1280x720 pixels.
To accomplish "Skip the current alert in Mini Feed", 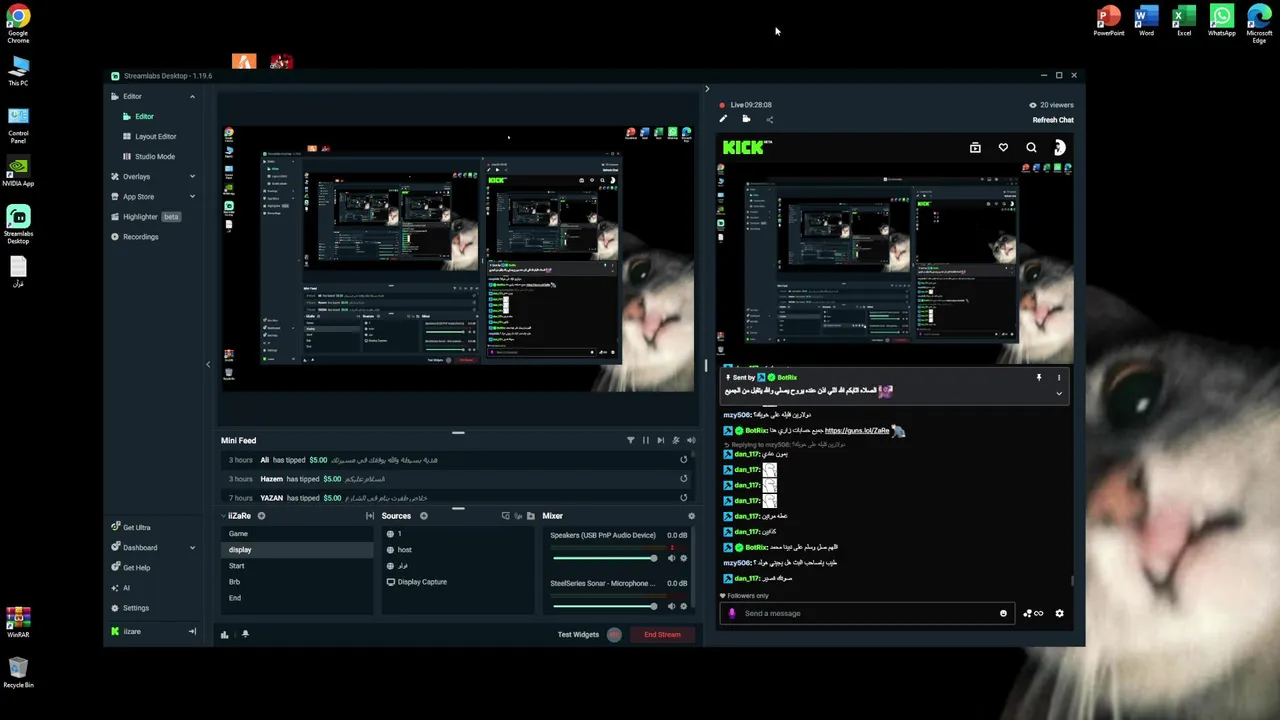I will pos(660,440).
